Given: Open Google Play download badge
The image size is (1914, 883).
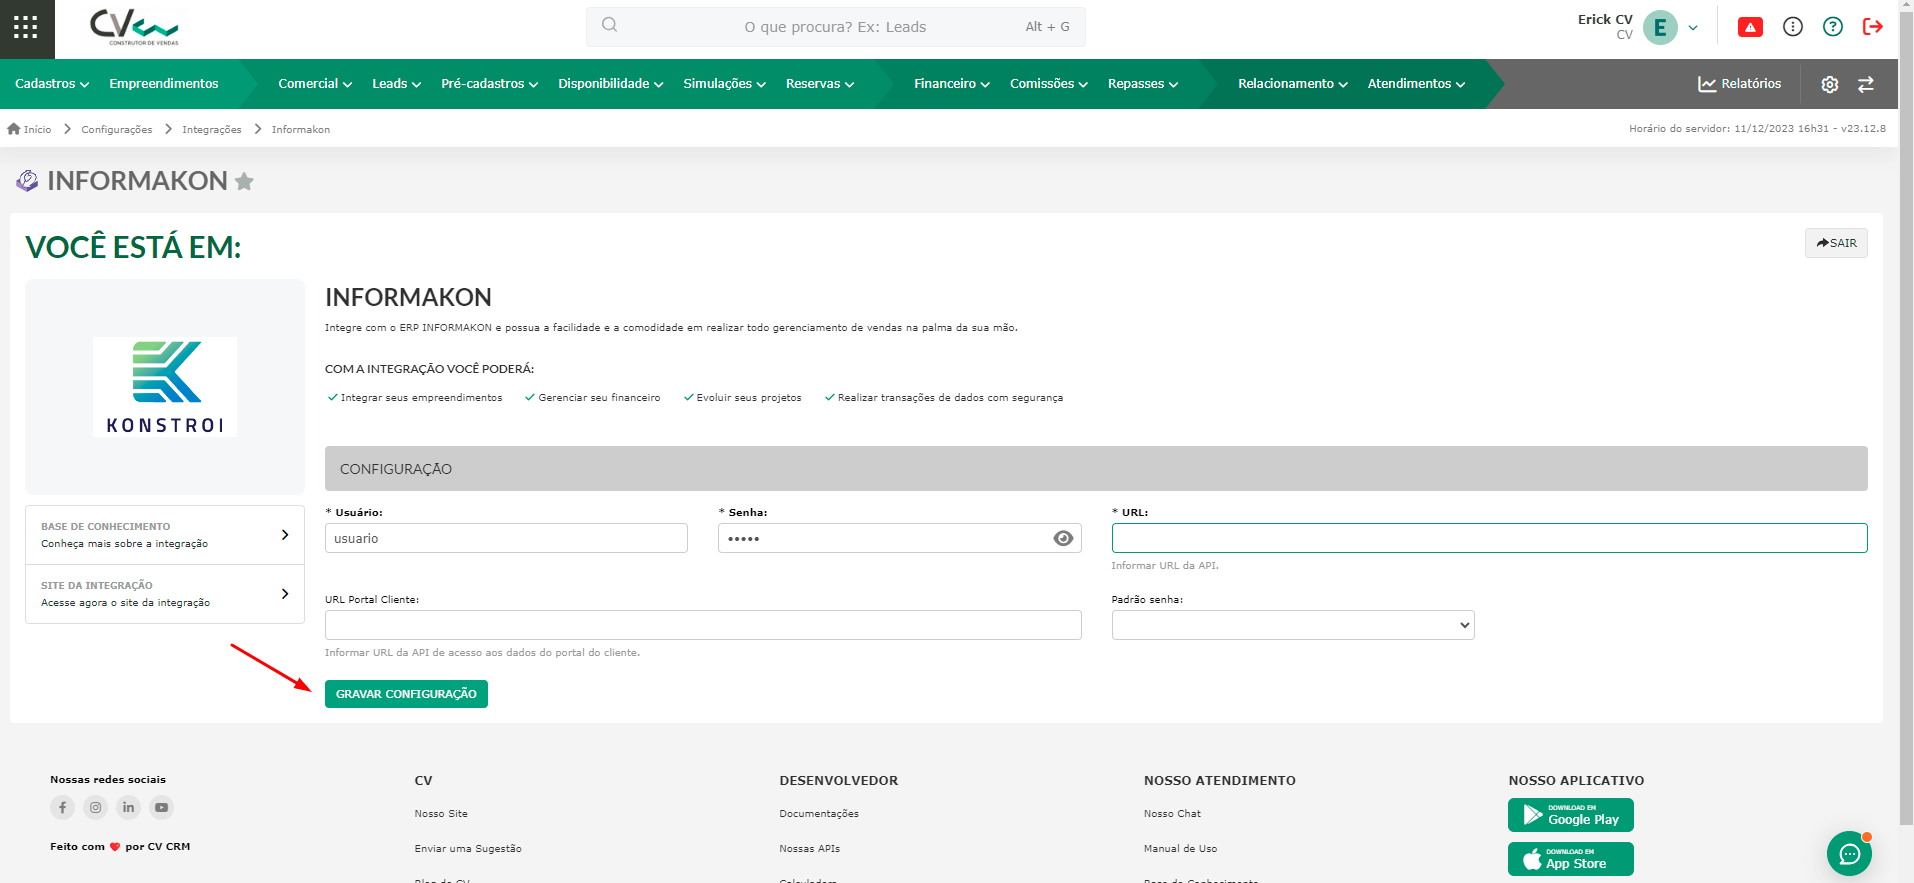Looking at the screenshot, I should (1571, 815).
